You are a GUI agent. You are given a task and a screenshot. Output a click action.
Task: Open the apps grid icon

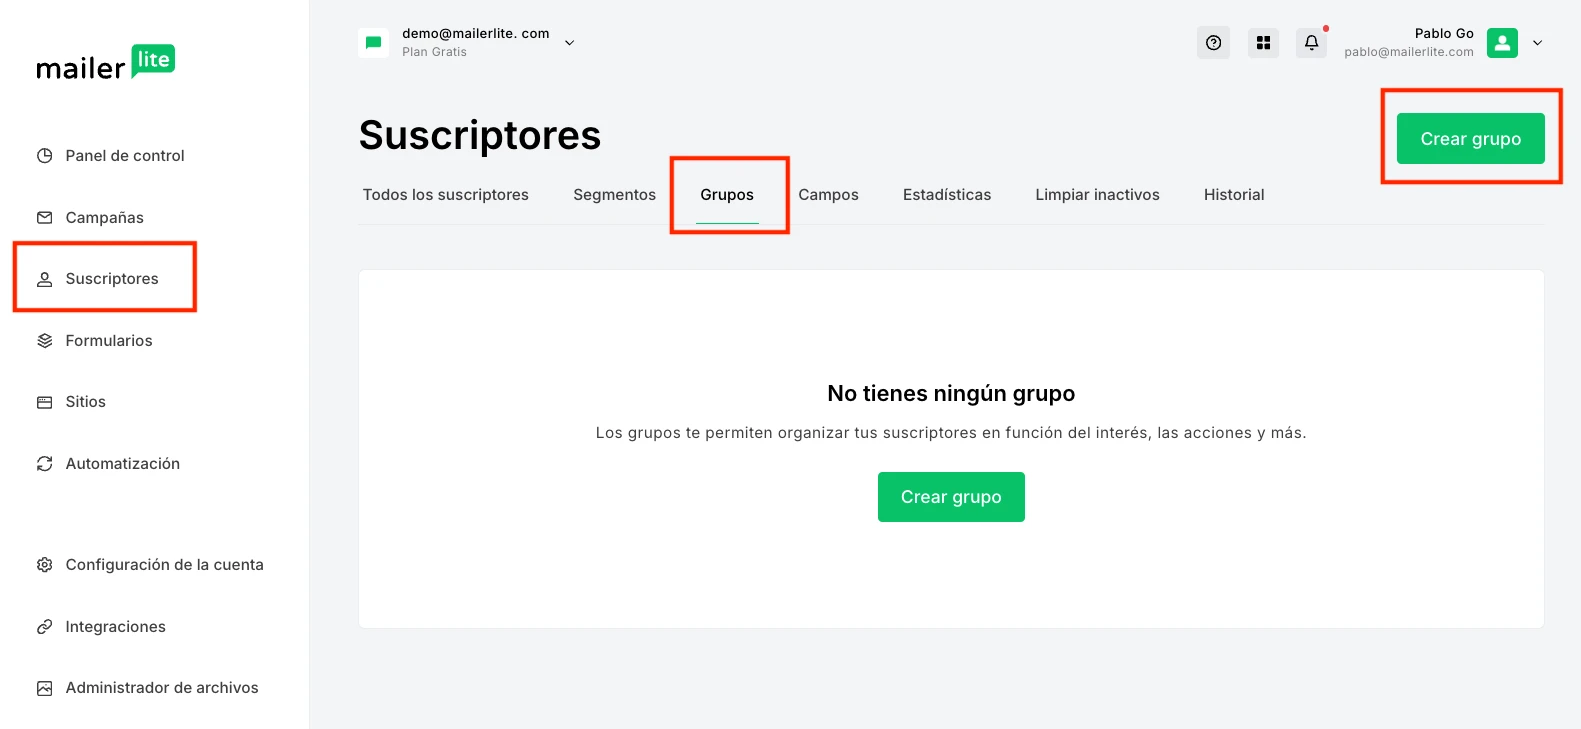point(1263,43)
